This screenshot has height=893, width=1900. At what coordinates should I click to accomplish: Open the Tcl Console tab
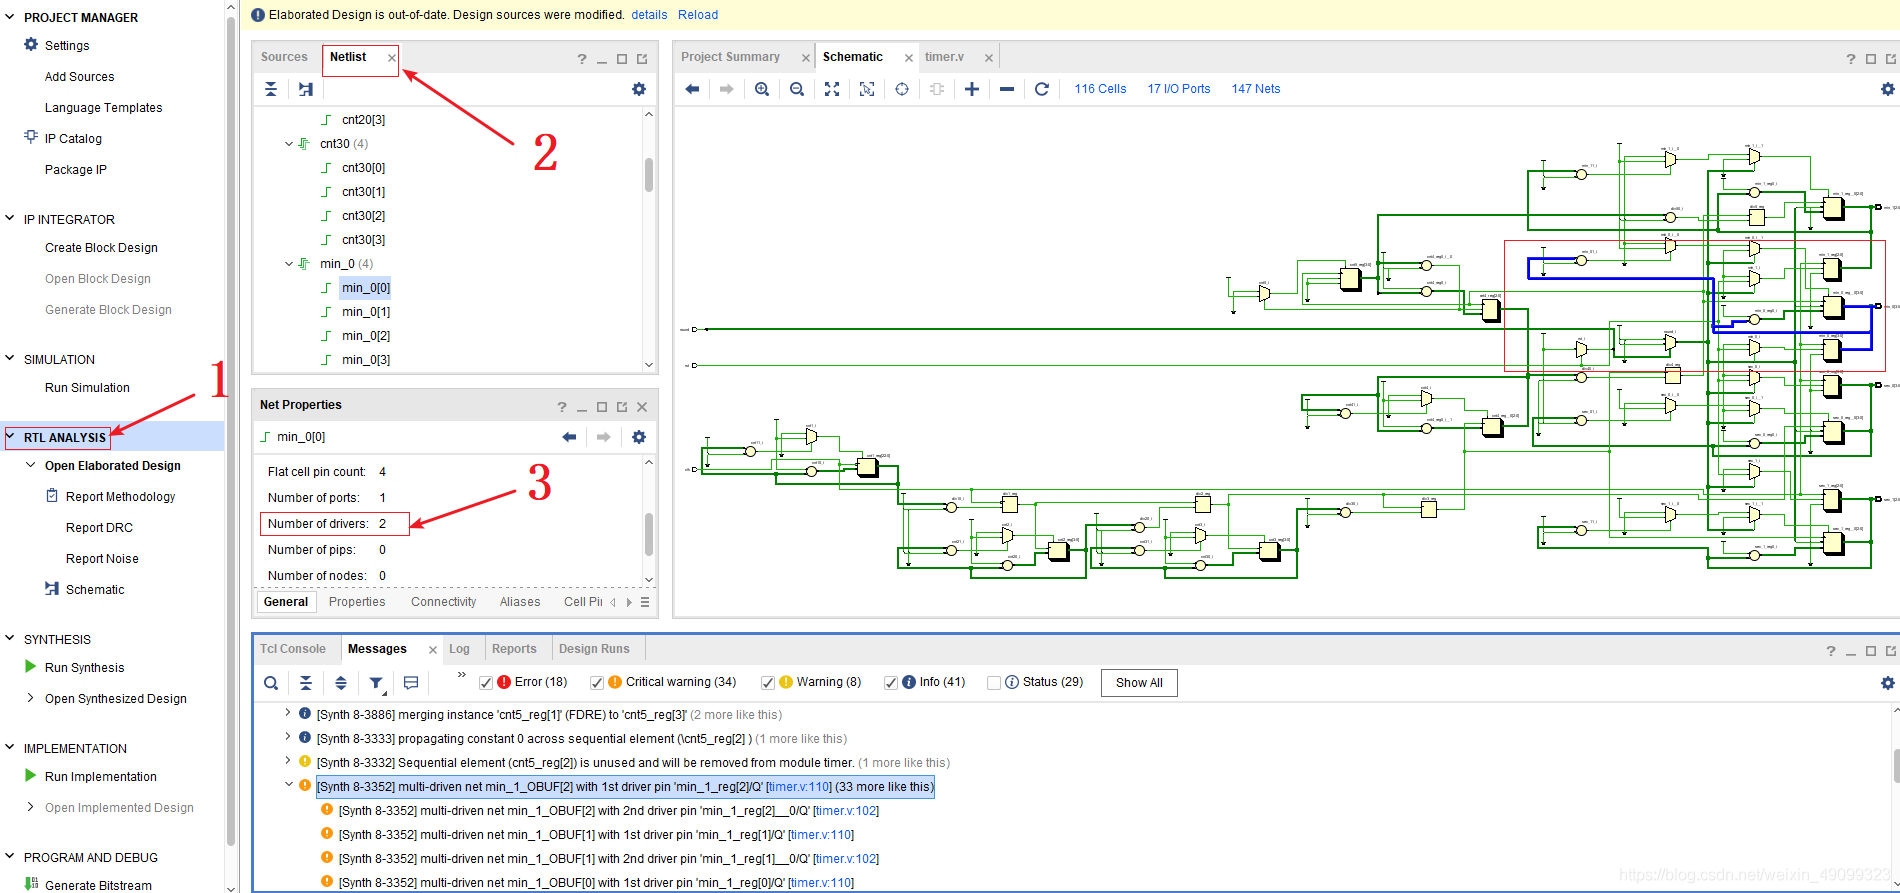click(293, 649)
